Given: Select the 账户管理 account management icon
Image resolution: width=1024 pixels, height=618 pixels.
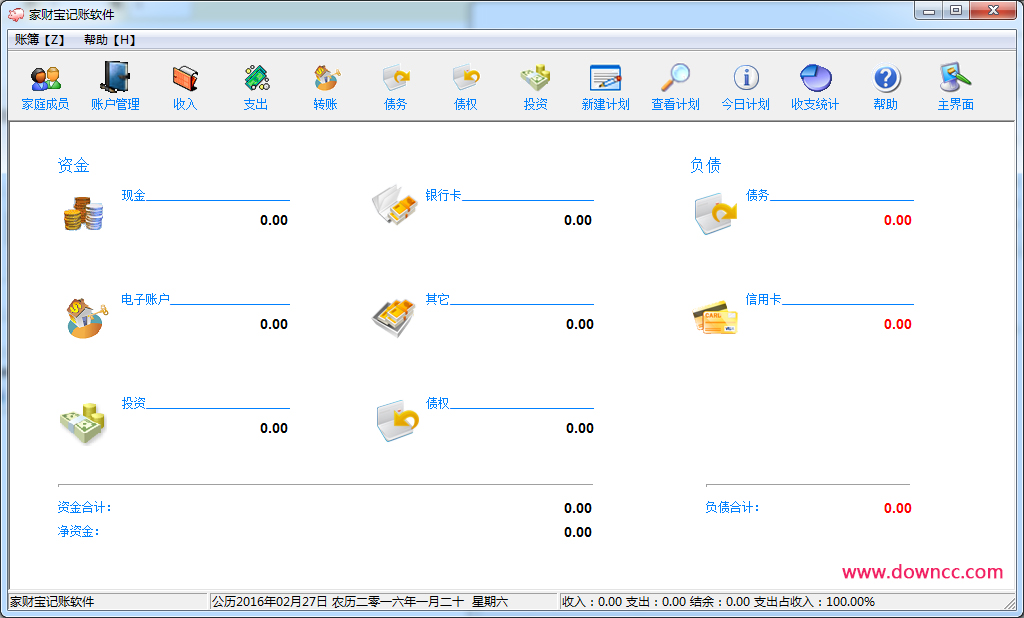Looking at the screenshot, I should pyautogui.click(x=114, y=86).
